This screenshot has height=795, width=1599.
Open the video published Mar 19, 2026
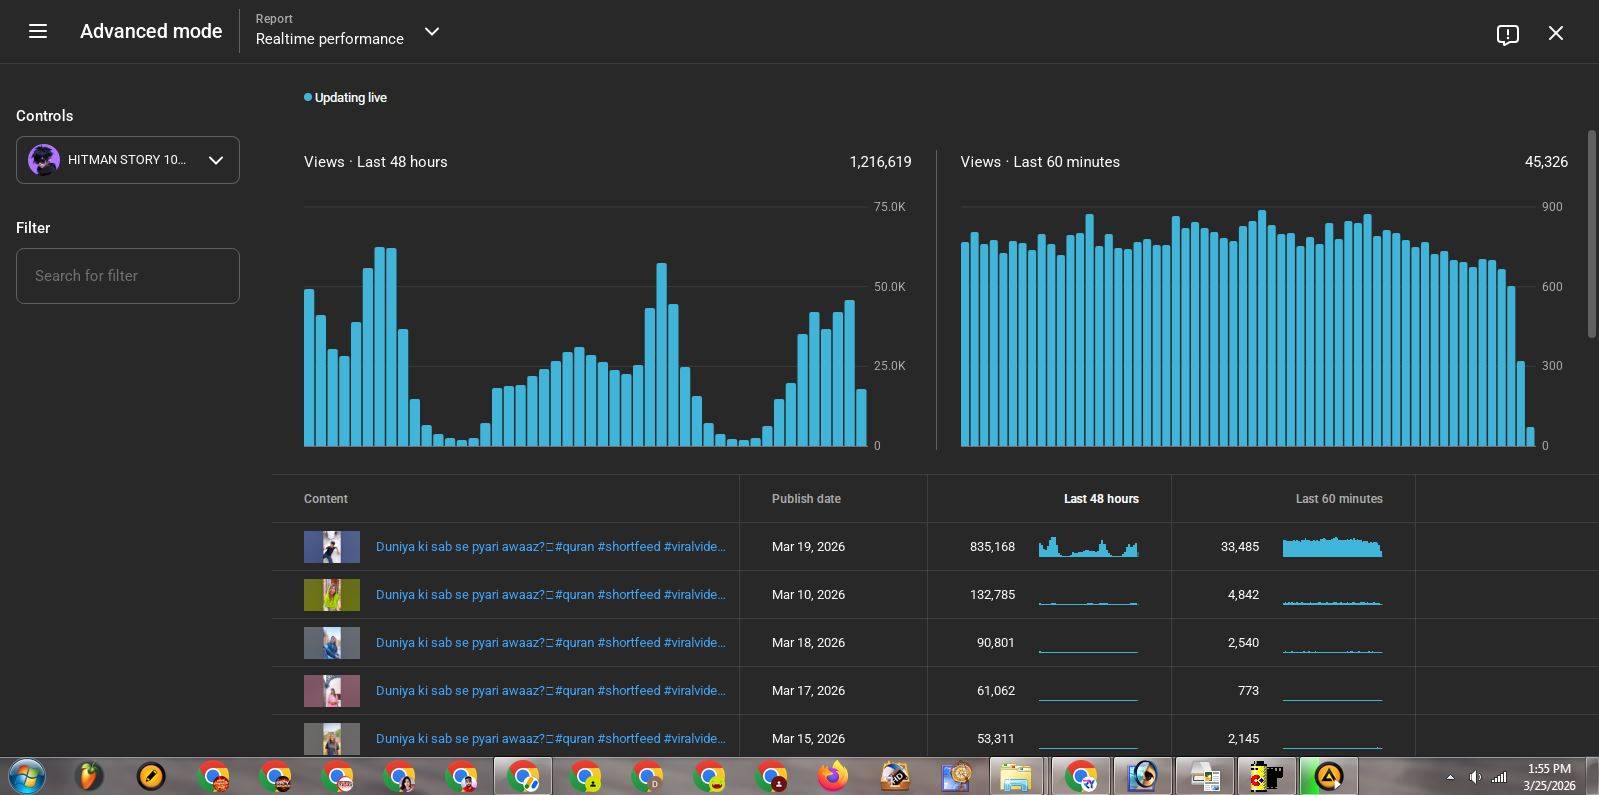pyautogui.click(x=550, y=547)
